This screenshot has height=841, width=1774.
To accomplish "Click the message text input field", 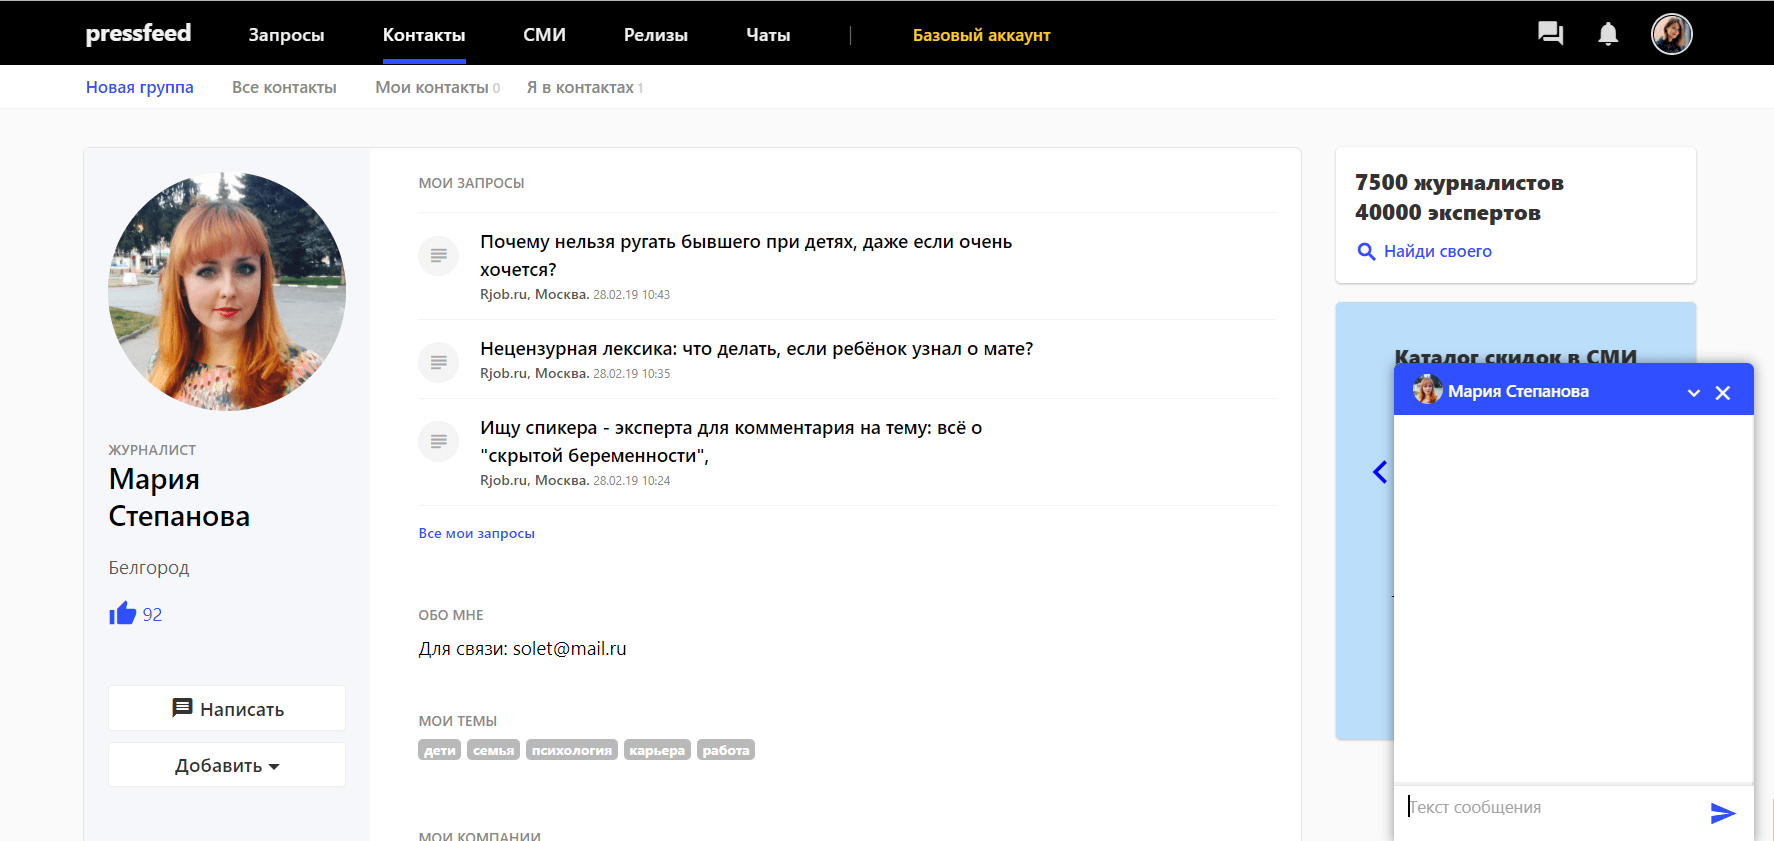I will coord(1550,808).
